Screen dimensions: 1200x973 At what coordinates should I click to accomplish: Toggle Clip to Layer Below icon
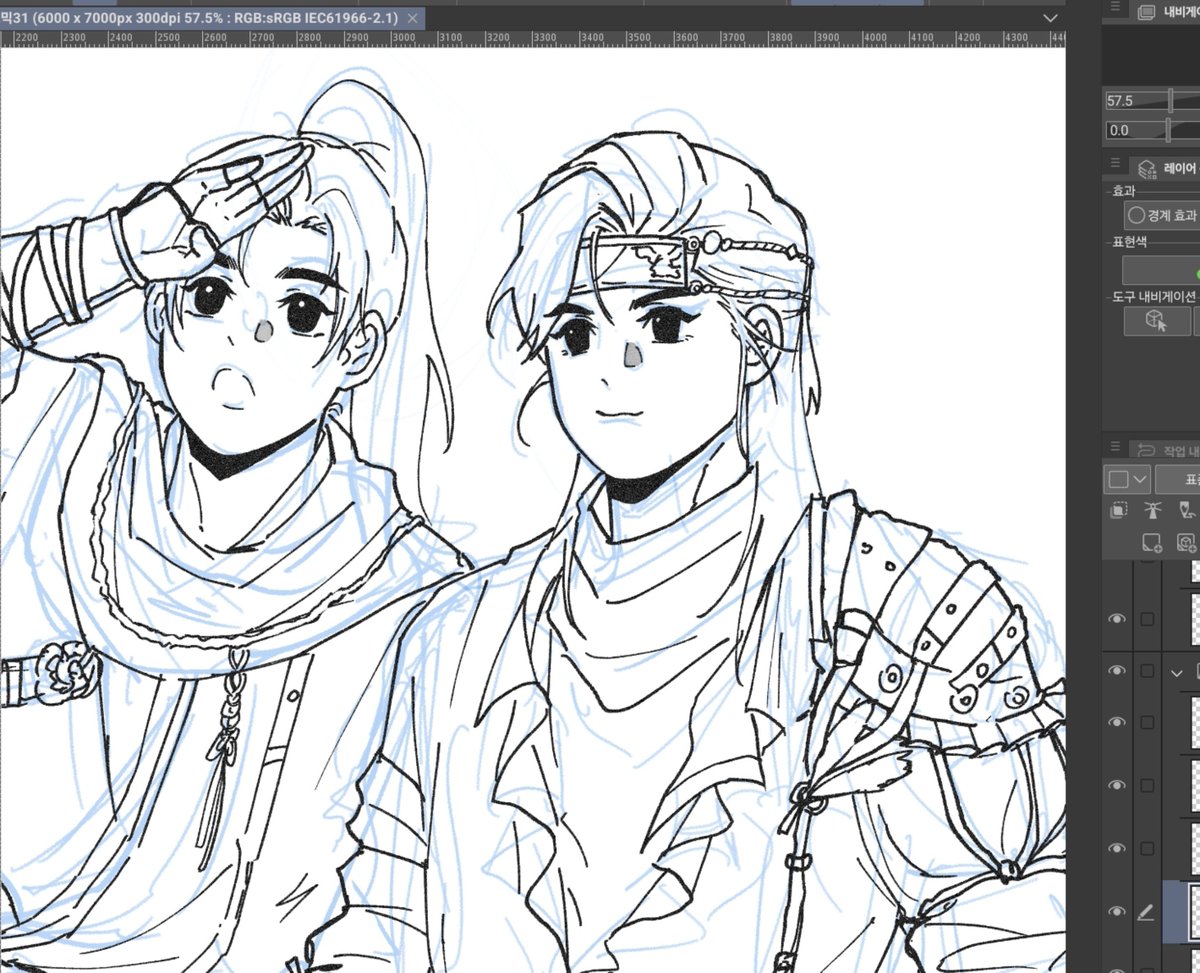[x=1119, y=511]
